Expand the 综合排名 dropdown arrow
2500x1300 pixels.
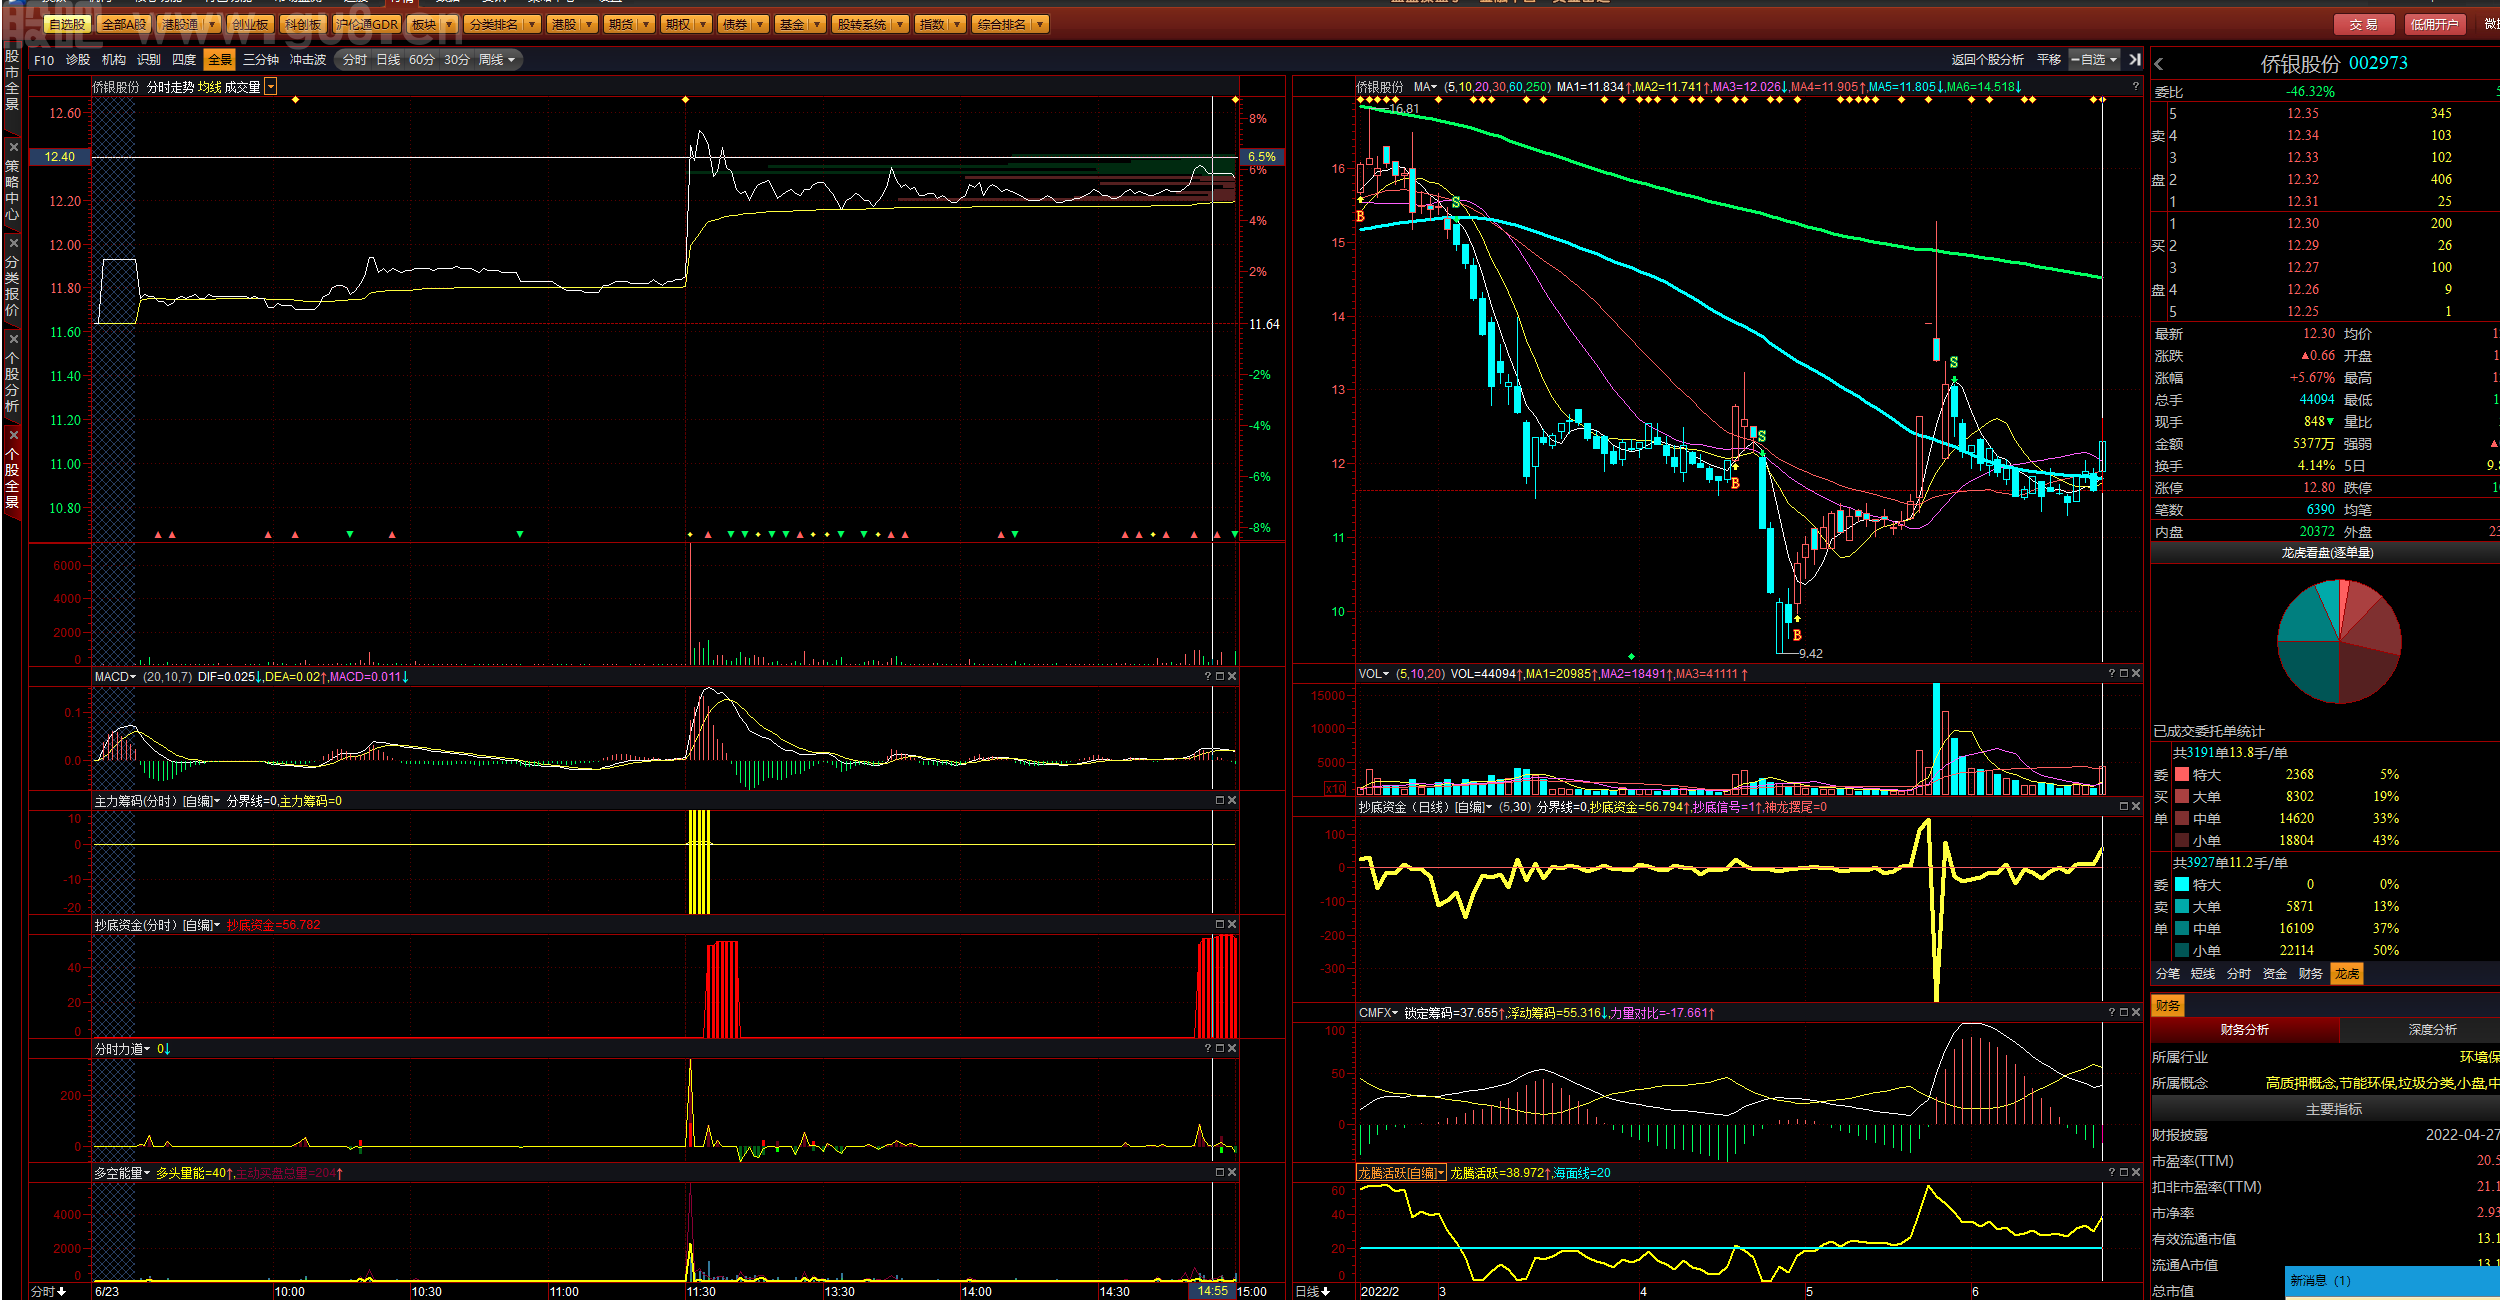point(1041,24)
